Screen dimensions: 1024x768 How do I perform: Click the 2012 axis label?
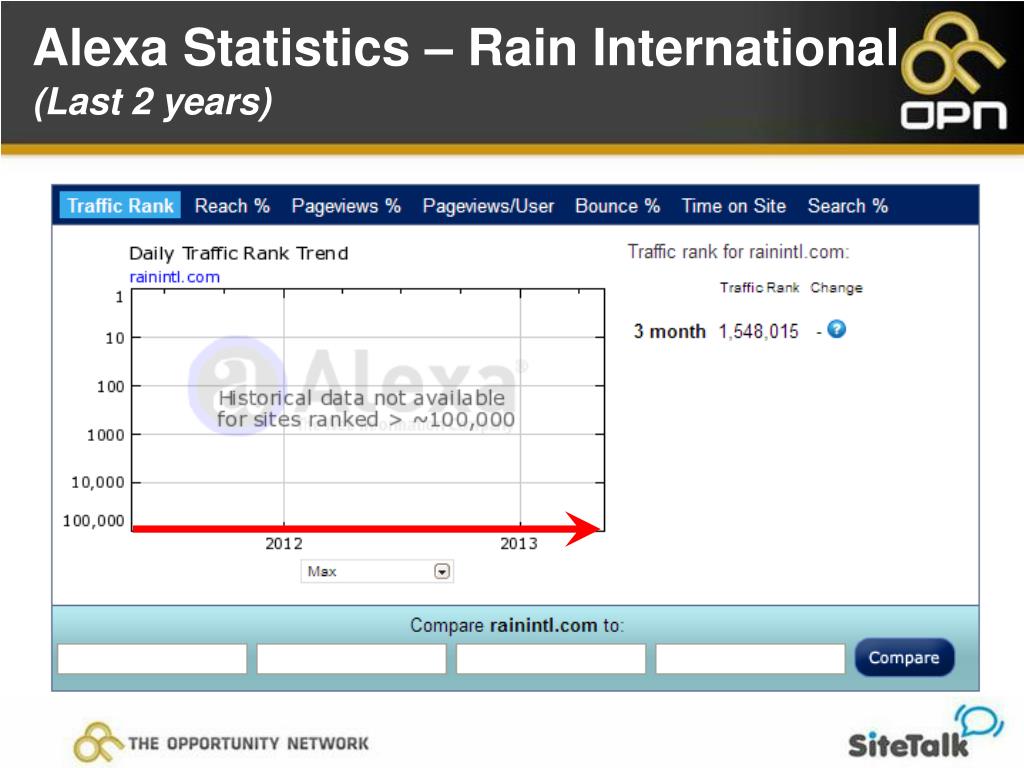click(x=284, y=543)
